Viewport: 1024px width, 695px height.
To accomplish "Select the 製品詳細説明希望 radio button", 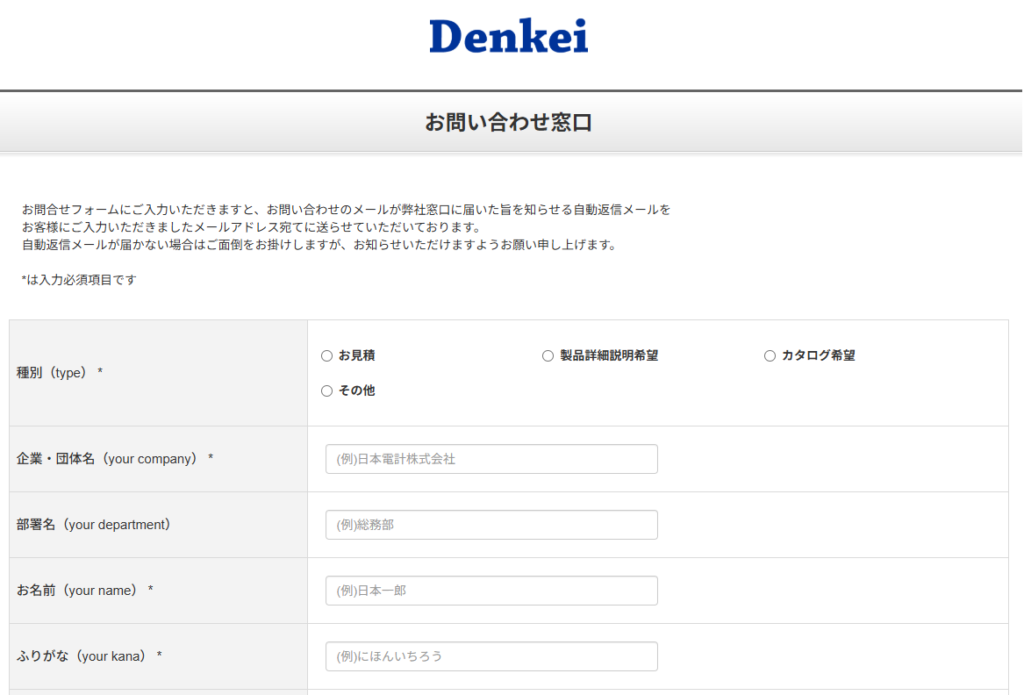I will point(548,355).
